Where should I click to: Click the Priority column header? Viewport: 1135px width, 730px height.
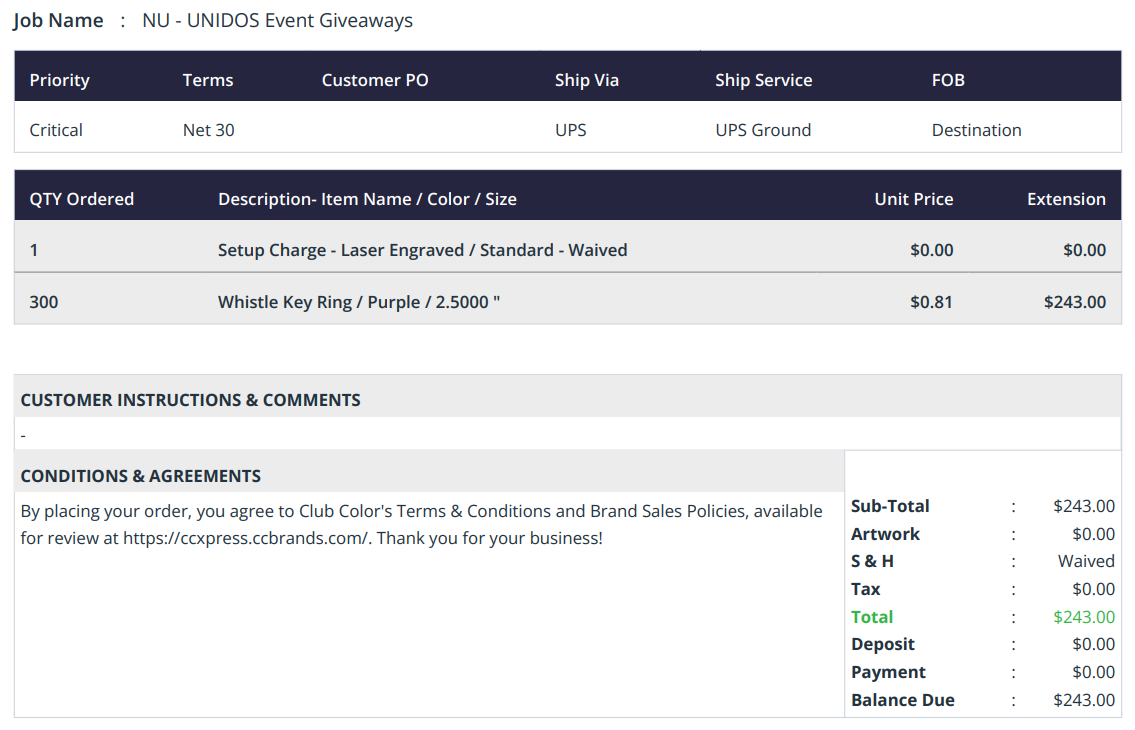(59, 80)
